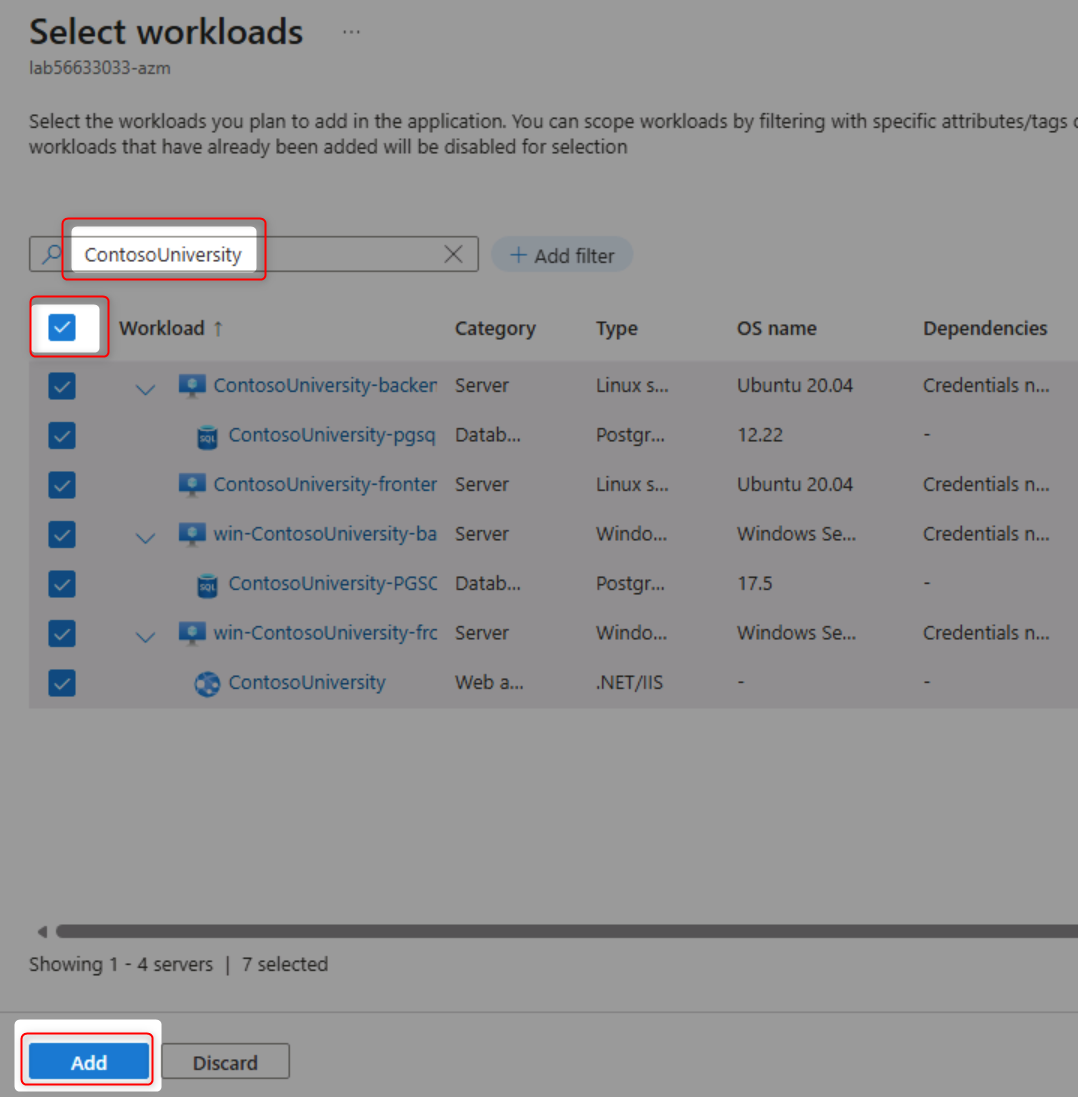Click the server icon of ContosoUniversity-backend
The width and height of the screenshot is (1078, 1097).
pos(192,385)
